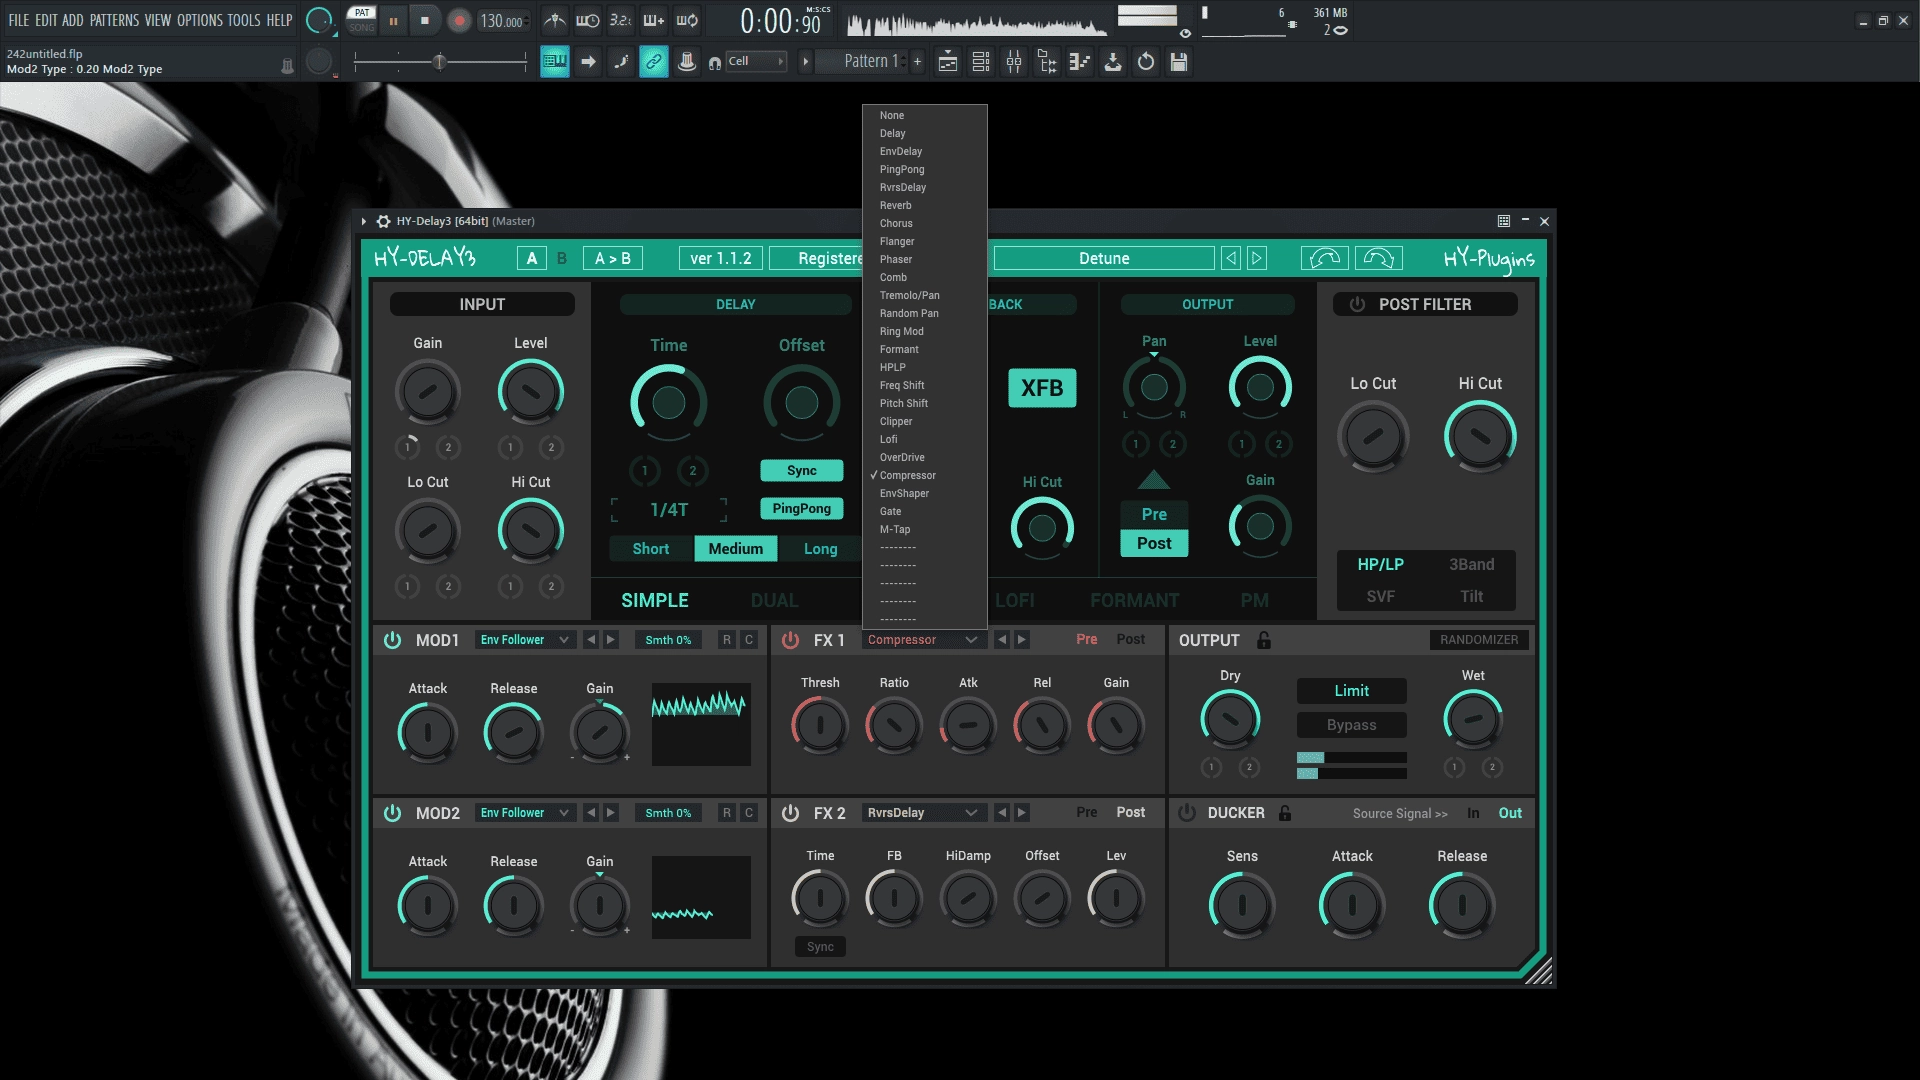
Task: Click the render/export icon in toolbar
Action: pos(1113,62)
